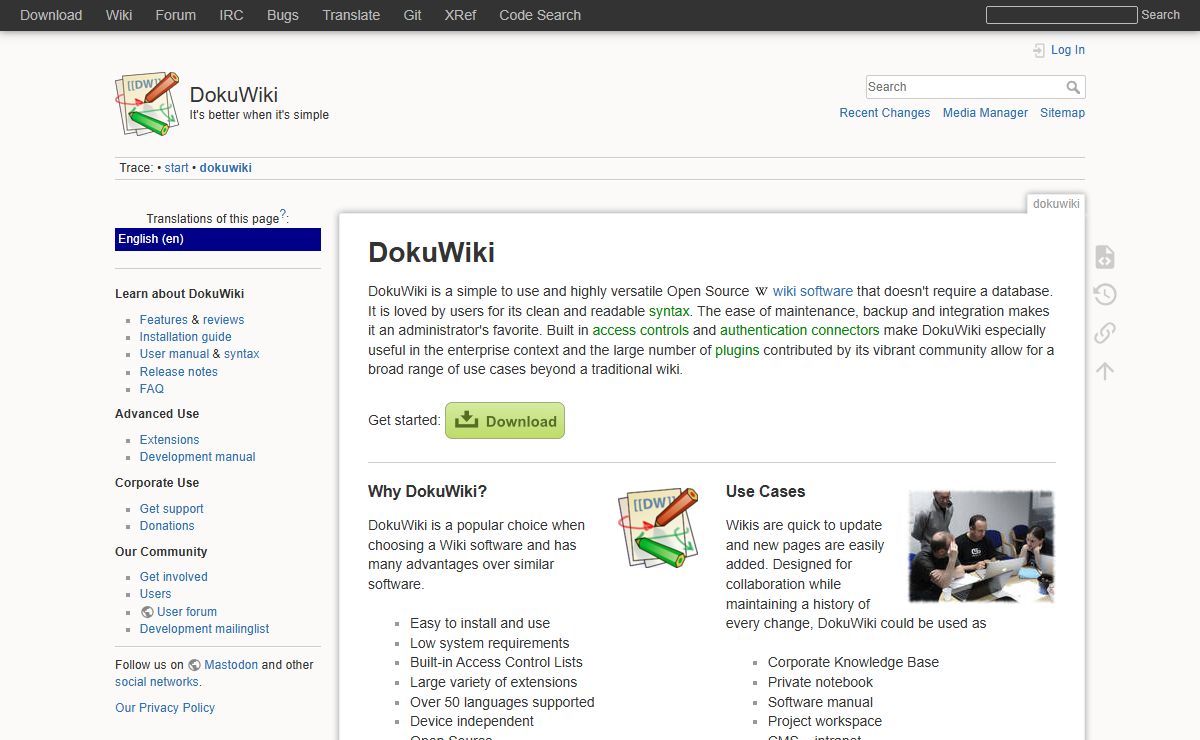Open the Release notes link
This screenshot has width=1200, height=740.
[178, 372]
